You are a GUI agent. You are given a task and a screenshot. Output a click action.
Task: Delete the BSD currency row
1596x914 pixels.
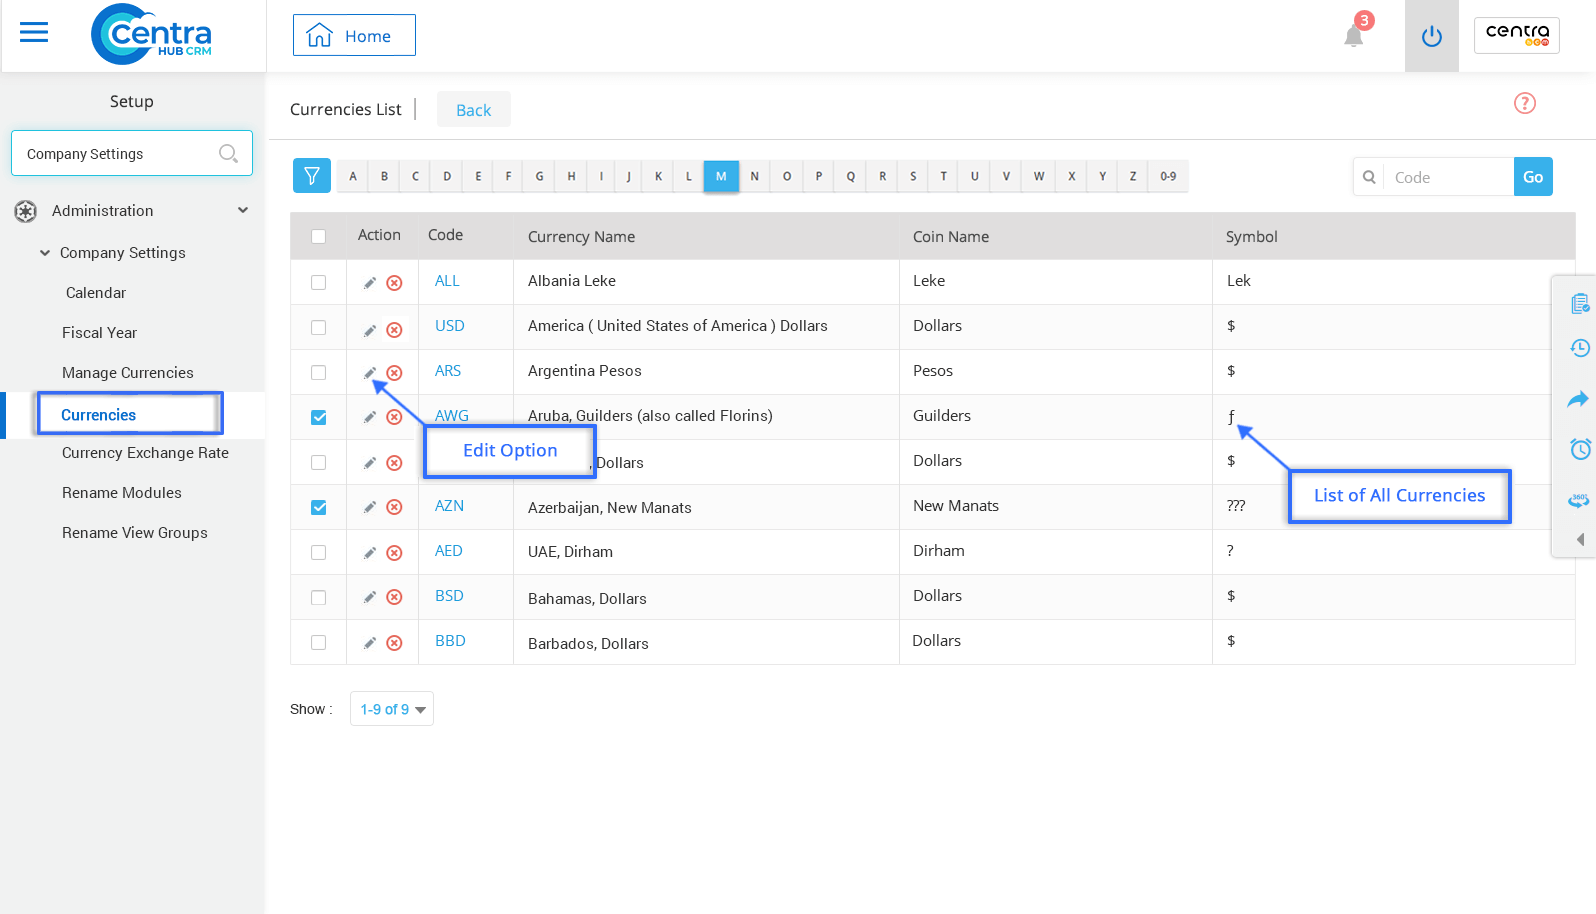pyautogui.click(x=395, y=597)
